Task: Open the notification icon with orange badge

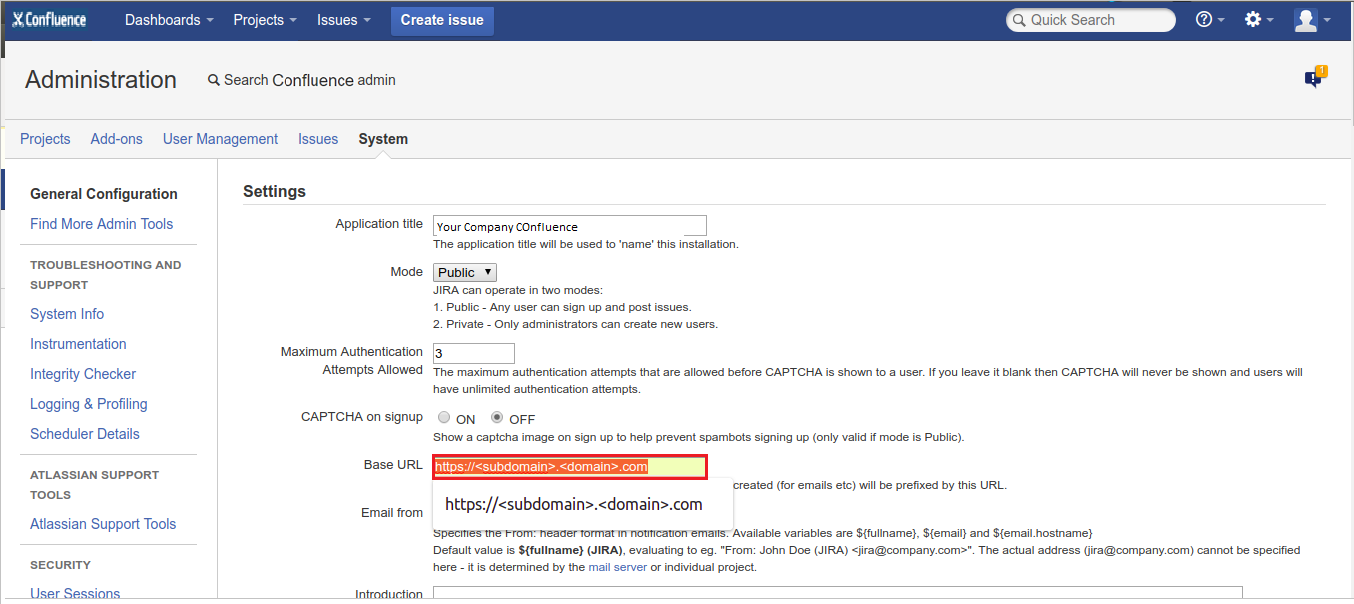Action: (x=1313, y=78)
